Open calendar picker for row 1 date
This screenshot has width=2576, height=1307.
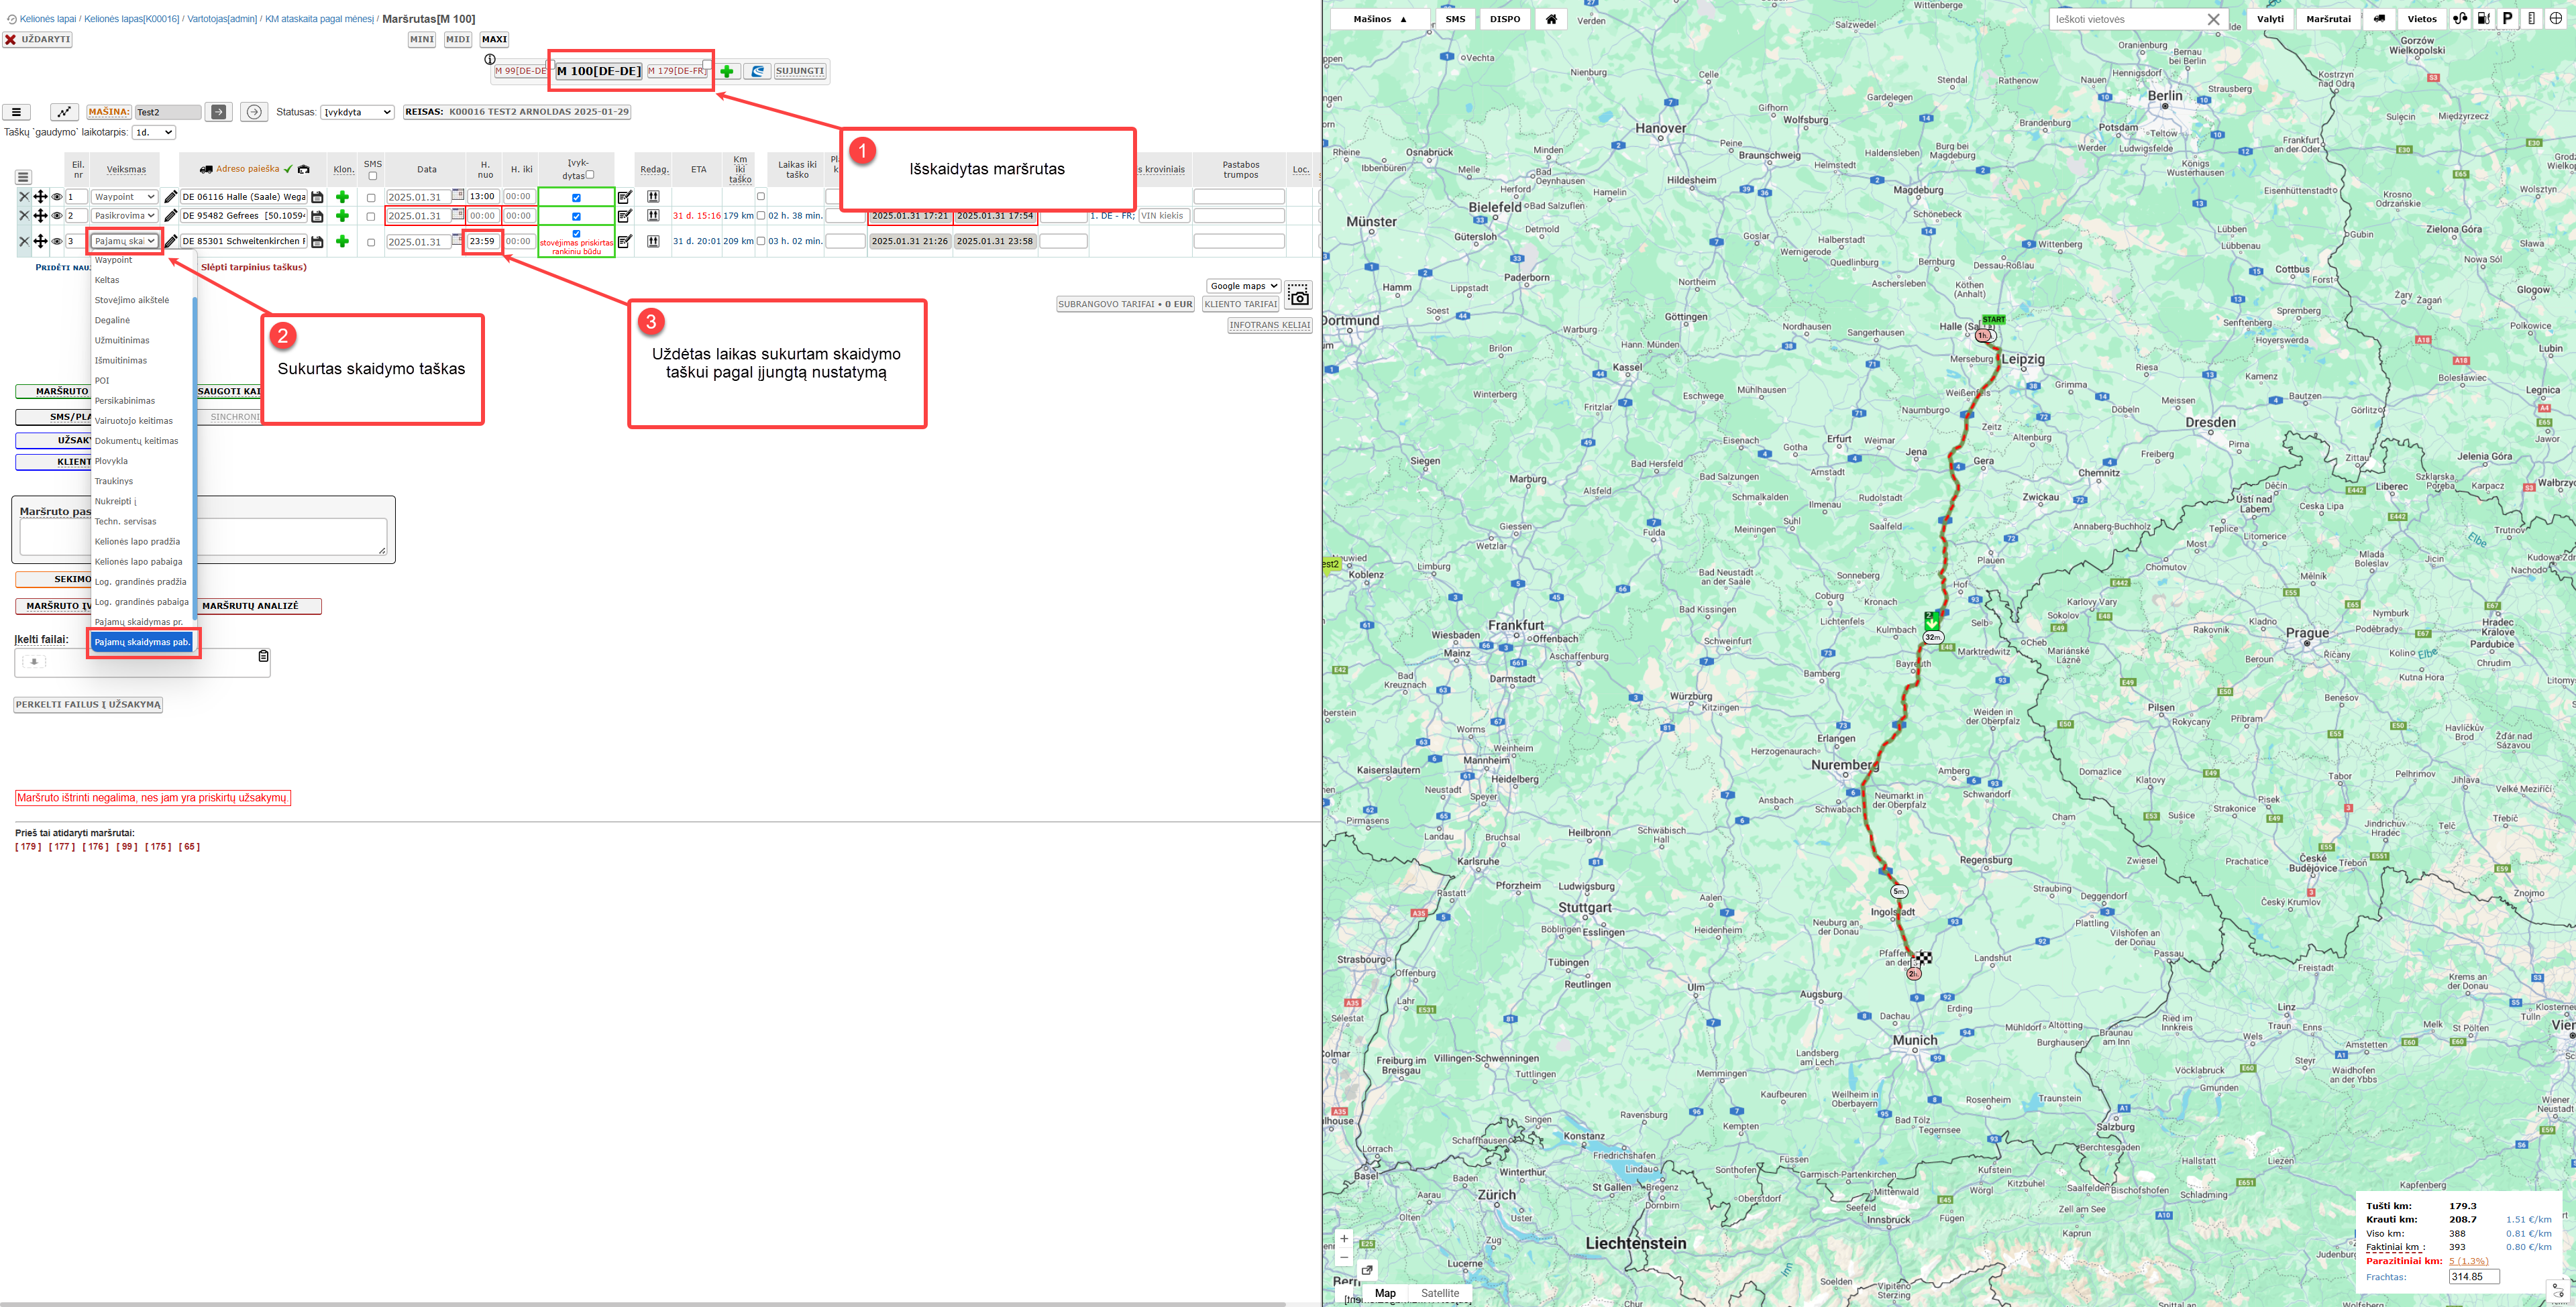[458, 195]
